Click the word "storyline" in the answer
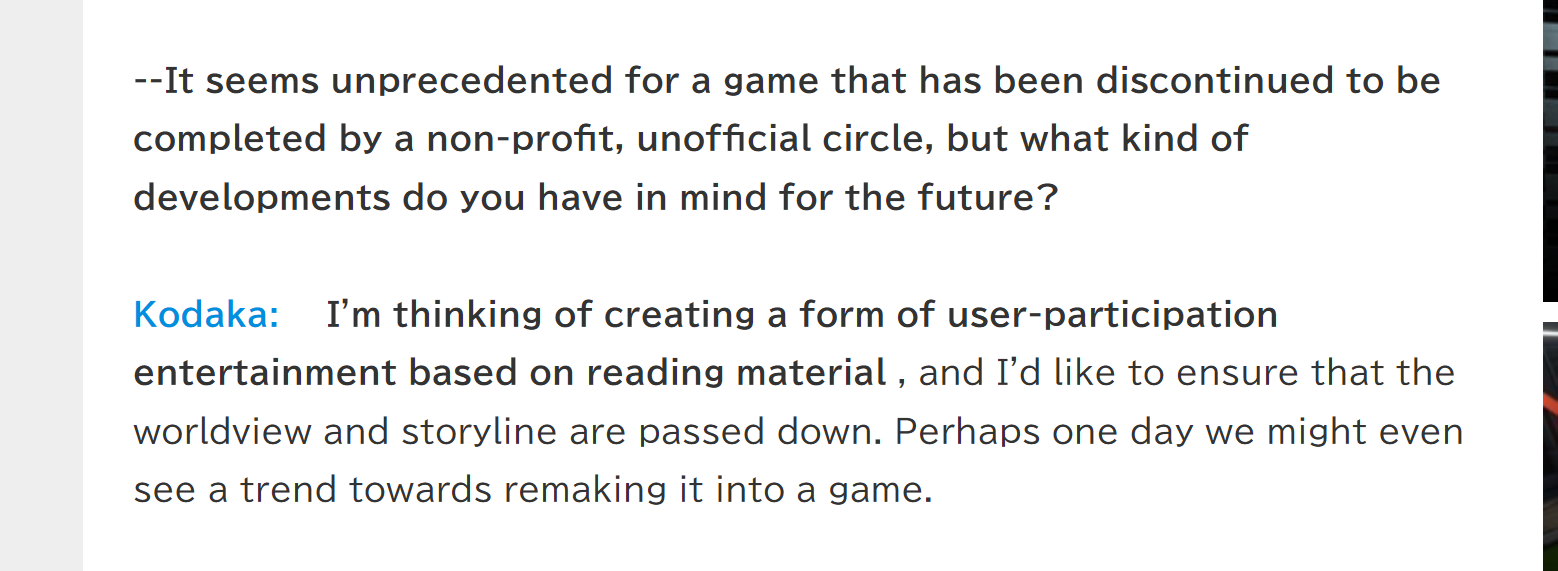Screen dimensions: 1558x571 (479, 431)
